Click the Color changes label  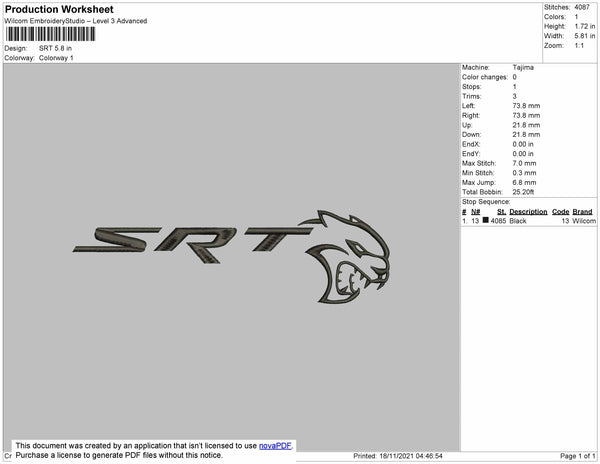tap(485, 77)
